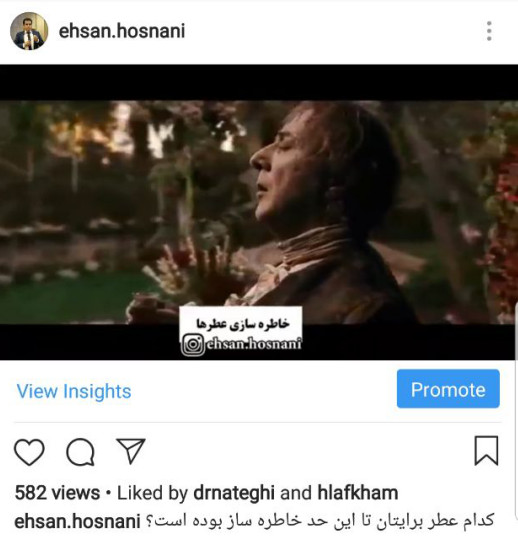Open View Insights for this post
Viewport: 518px width, 543px height.
pos(74,391)
